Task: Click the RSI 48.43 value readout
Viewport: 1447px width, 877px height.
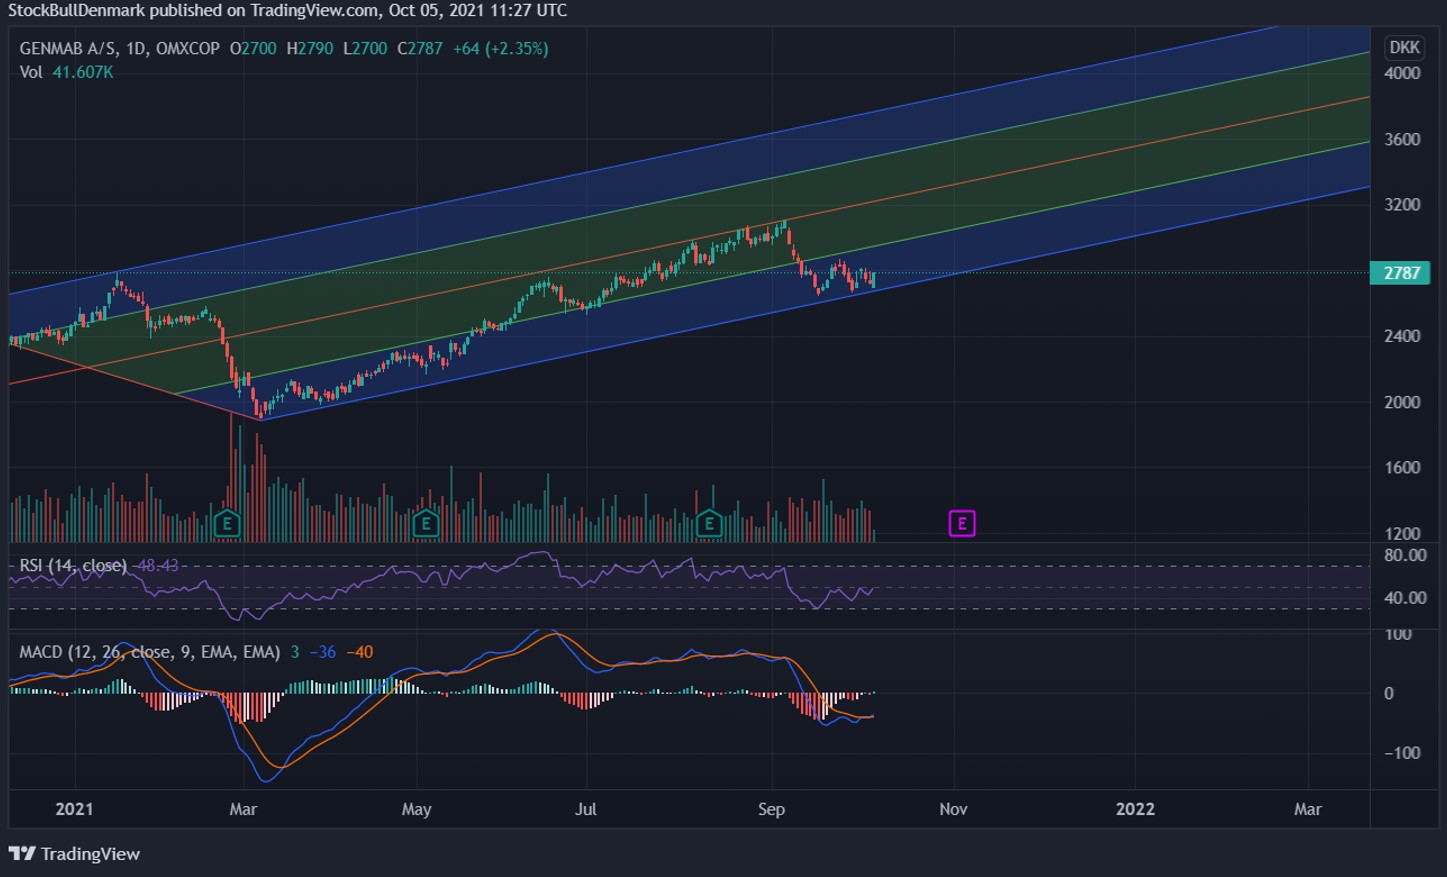Action: click(158, 566)
